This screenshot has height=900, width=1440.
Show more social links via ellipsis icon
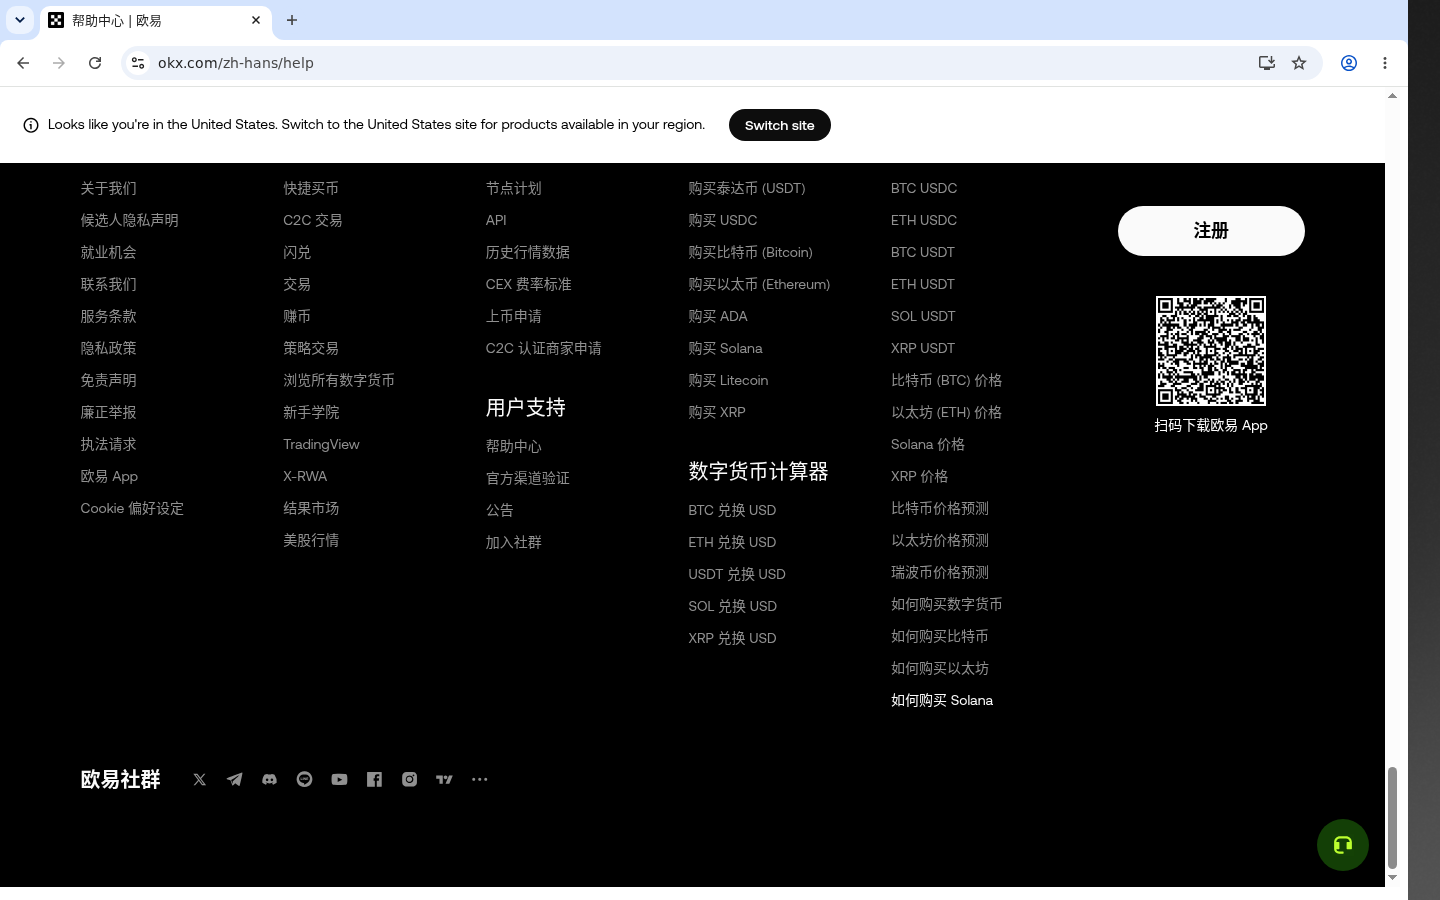coord(480,780)
